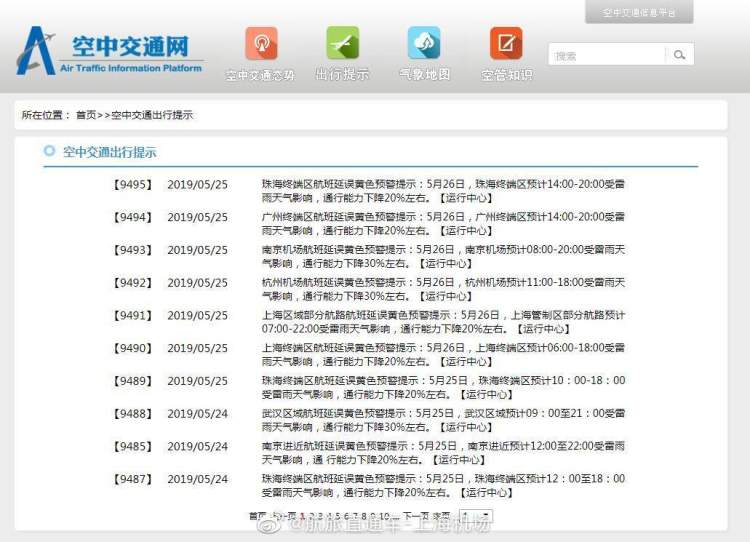The image size is (750, 542).
Task: Open notice 9495 about 珠海终端区 delay
Action: 443,192
